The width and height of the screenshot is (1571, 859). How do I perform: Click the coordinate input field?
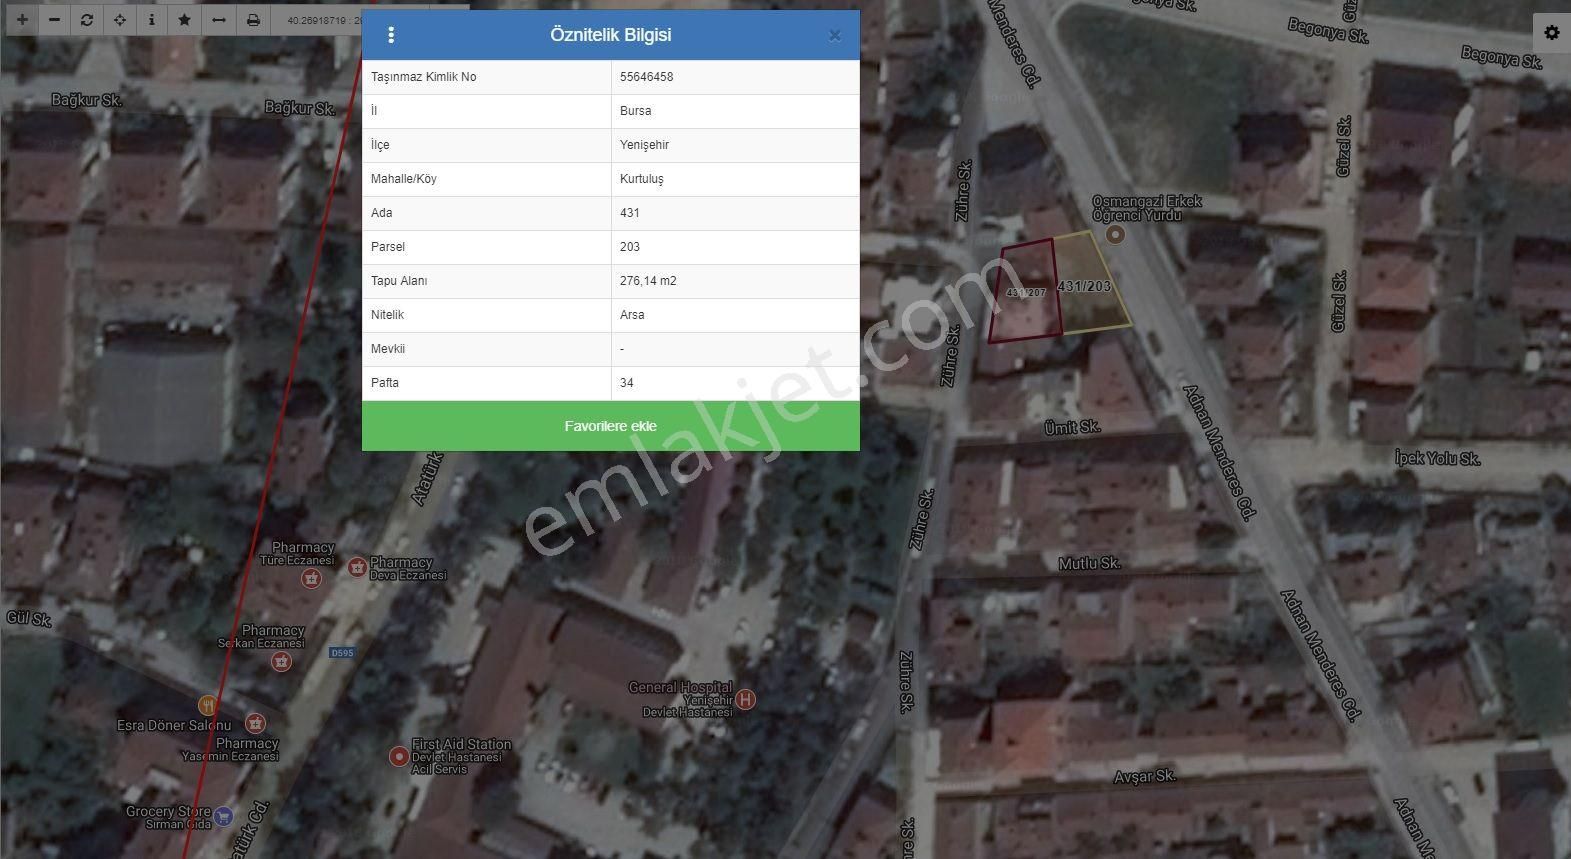click(318, 20)
